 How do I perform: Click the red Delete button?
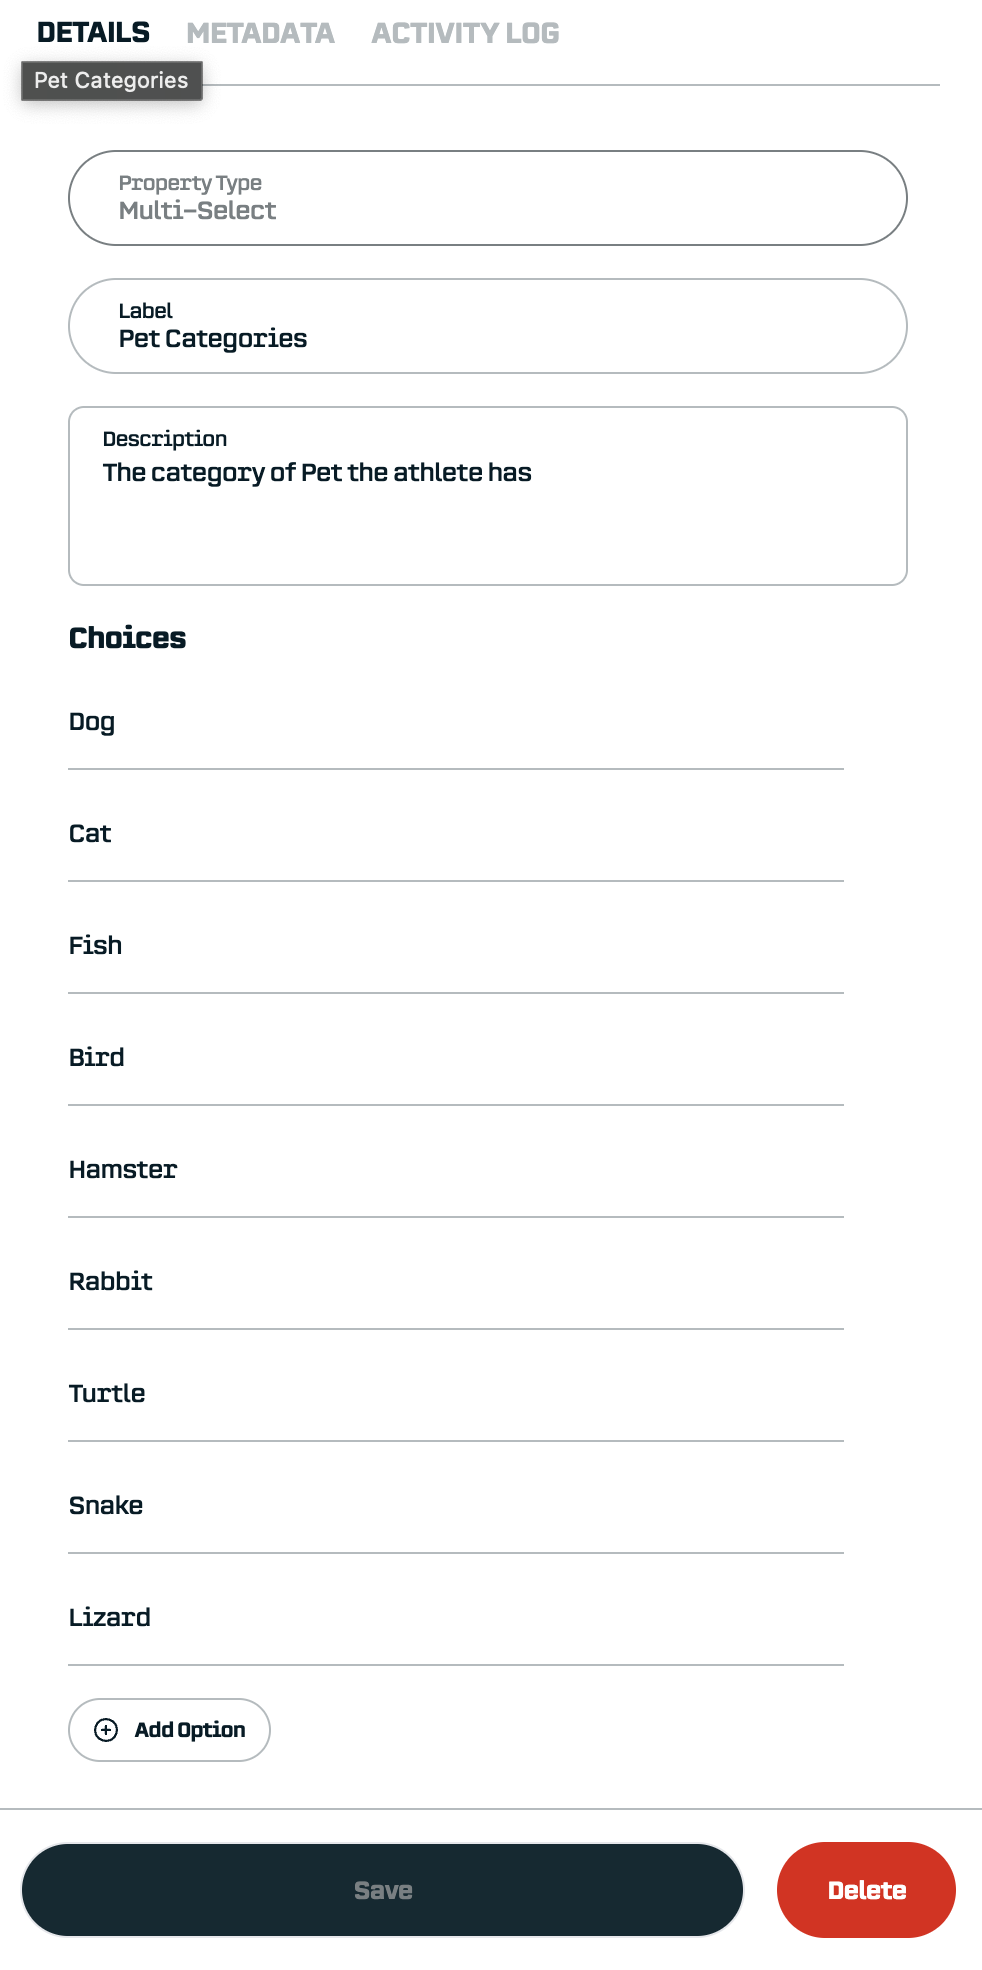(x=866, y=1890)
